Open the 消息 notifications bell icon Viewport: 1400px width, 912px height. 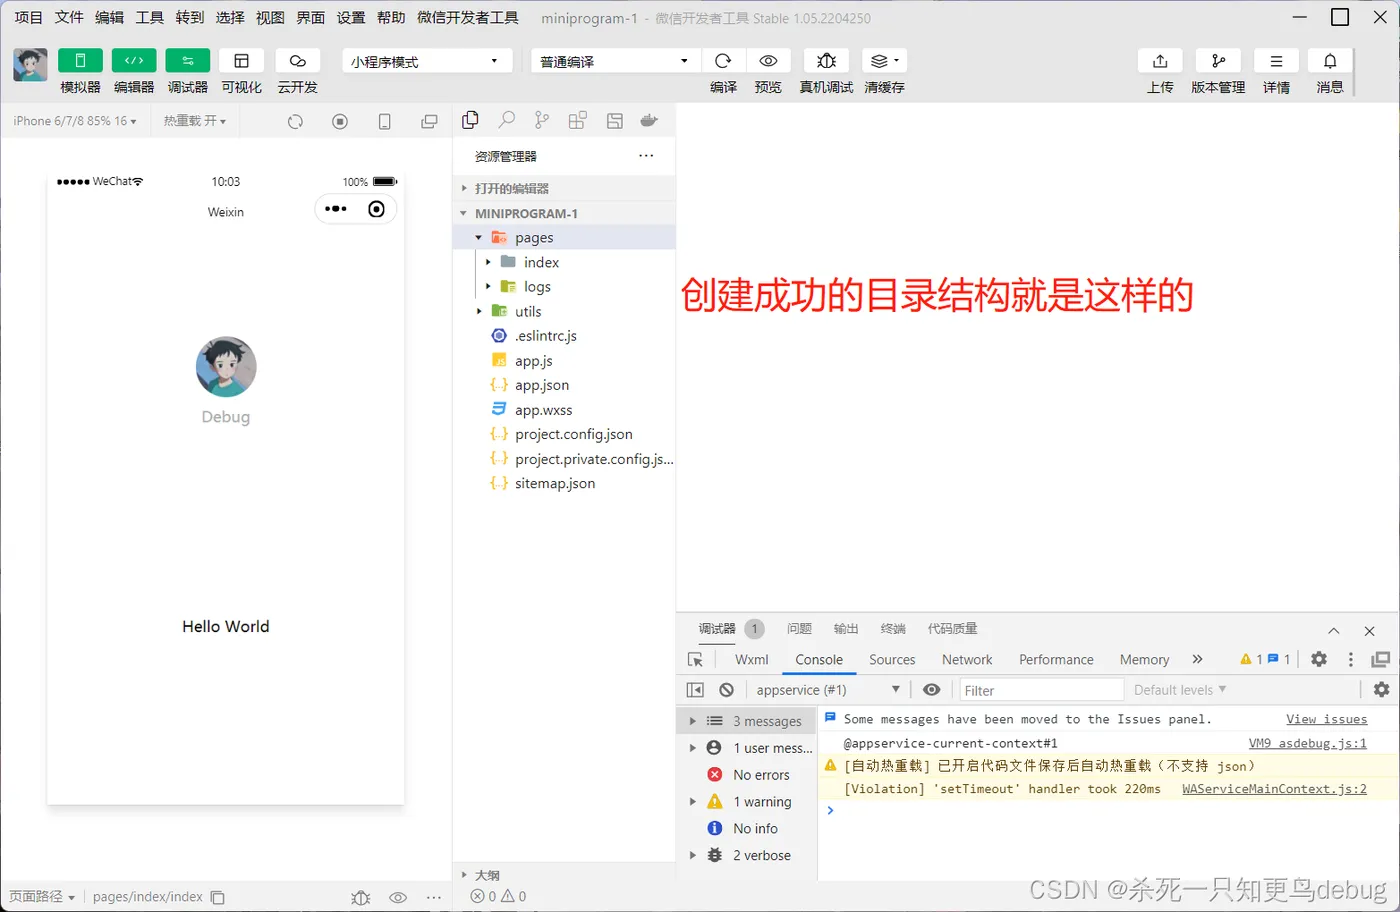[1330, 61]
